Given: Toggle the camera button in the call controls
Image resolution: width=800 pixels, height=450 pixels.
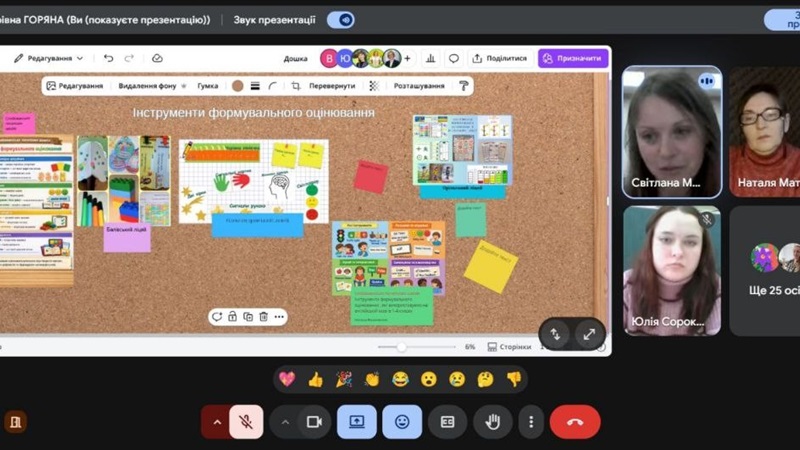Looking at the screenshot, I should [312, 422].
